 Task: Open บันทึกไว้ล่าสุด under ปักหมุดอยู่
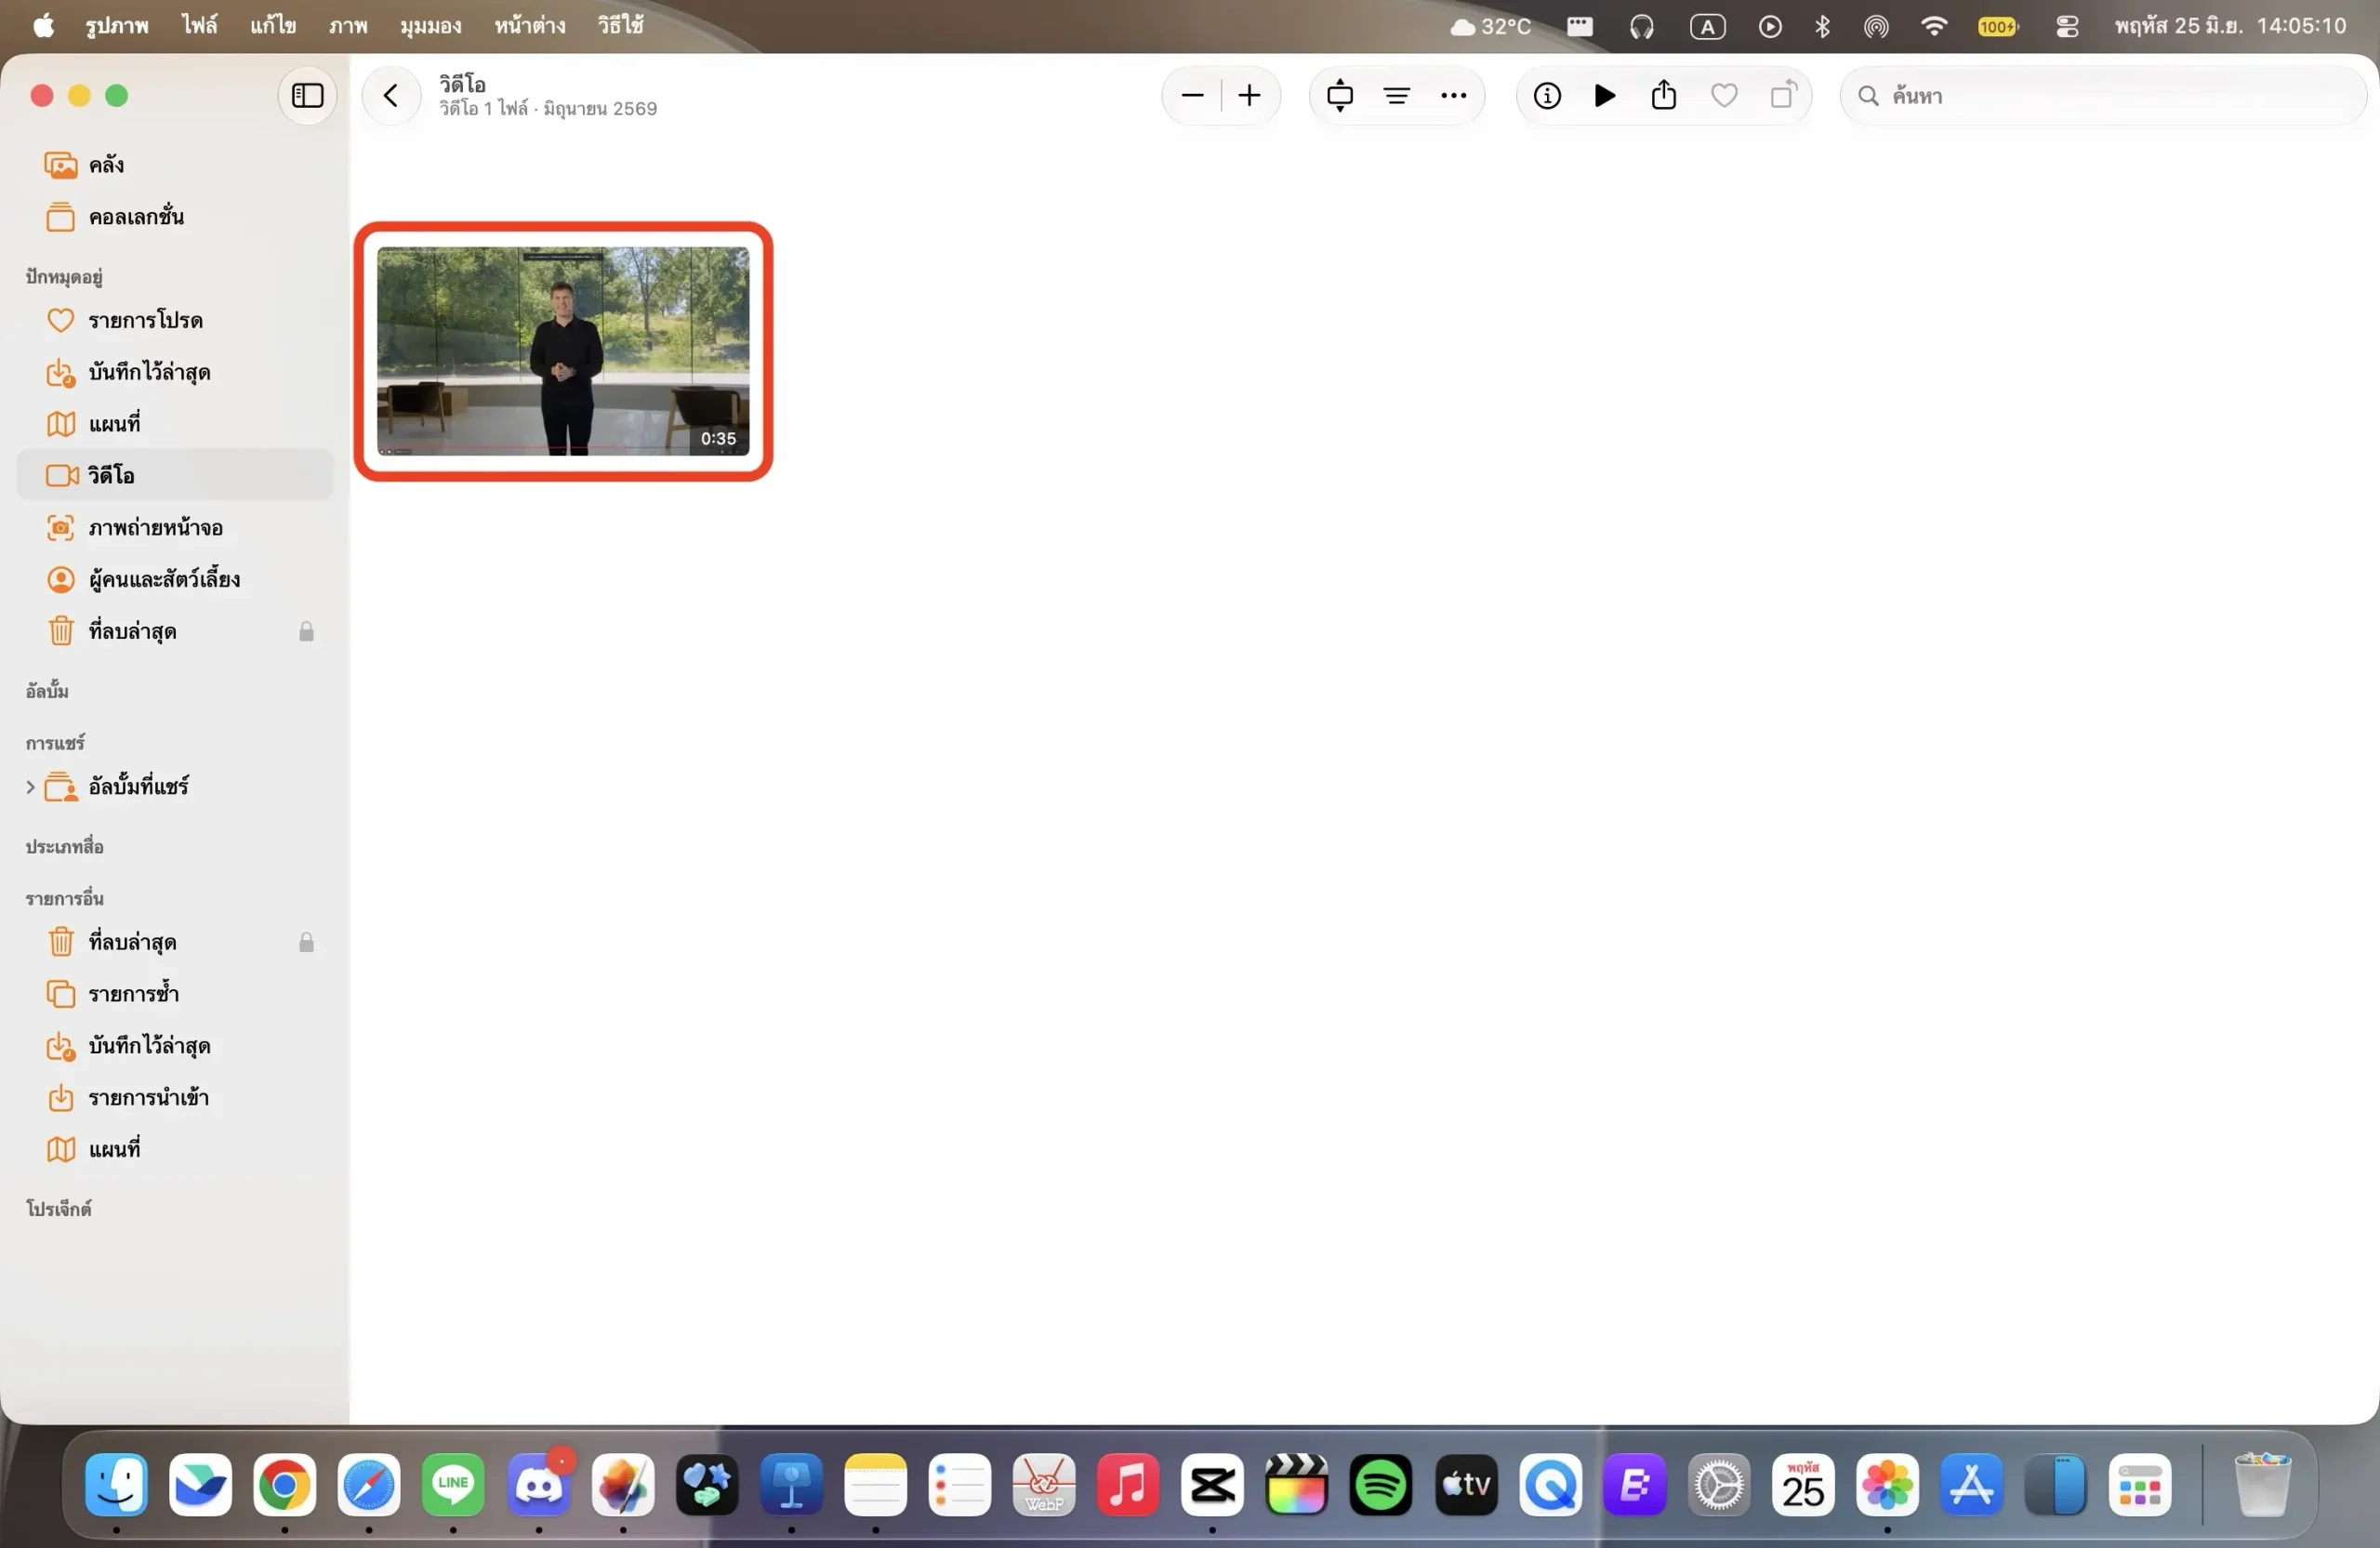click(x=175, y=372)
